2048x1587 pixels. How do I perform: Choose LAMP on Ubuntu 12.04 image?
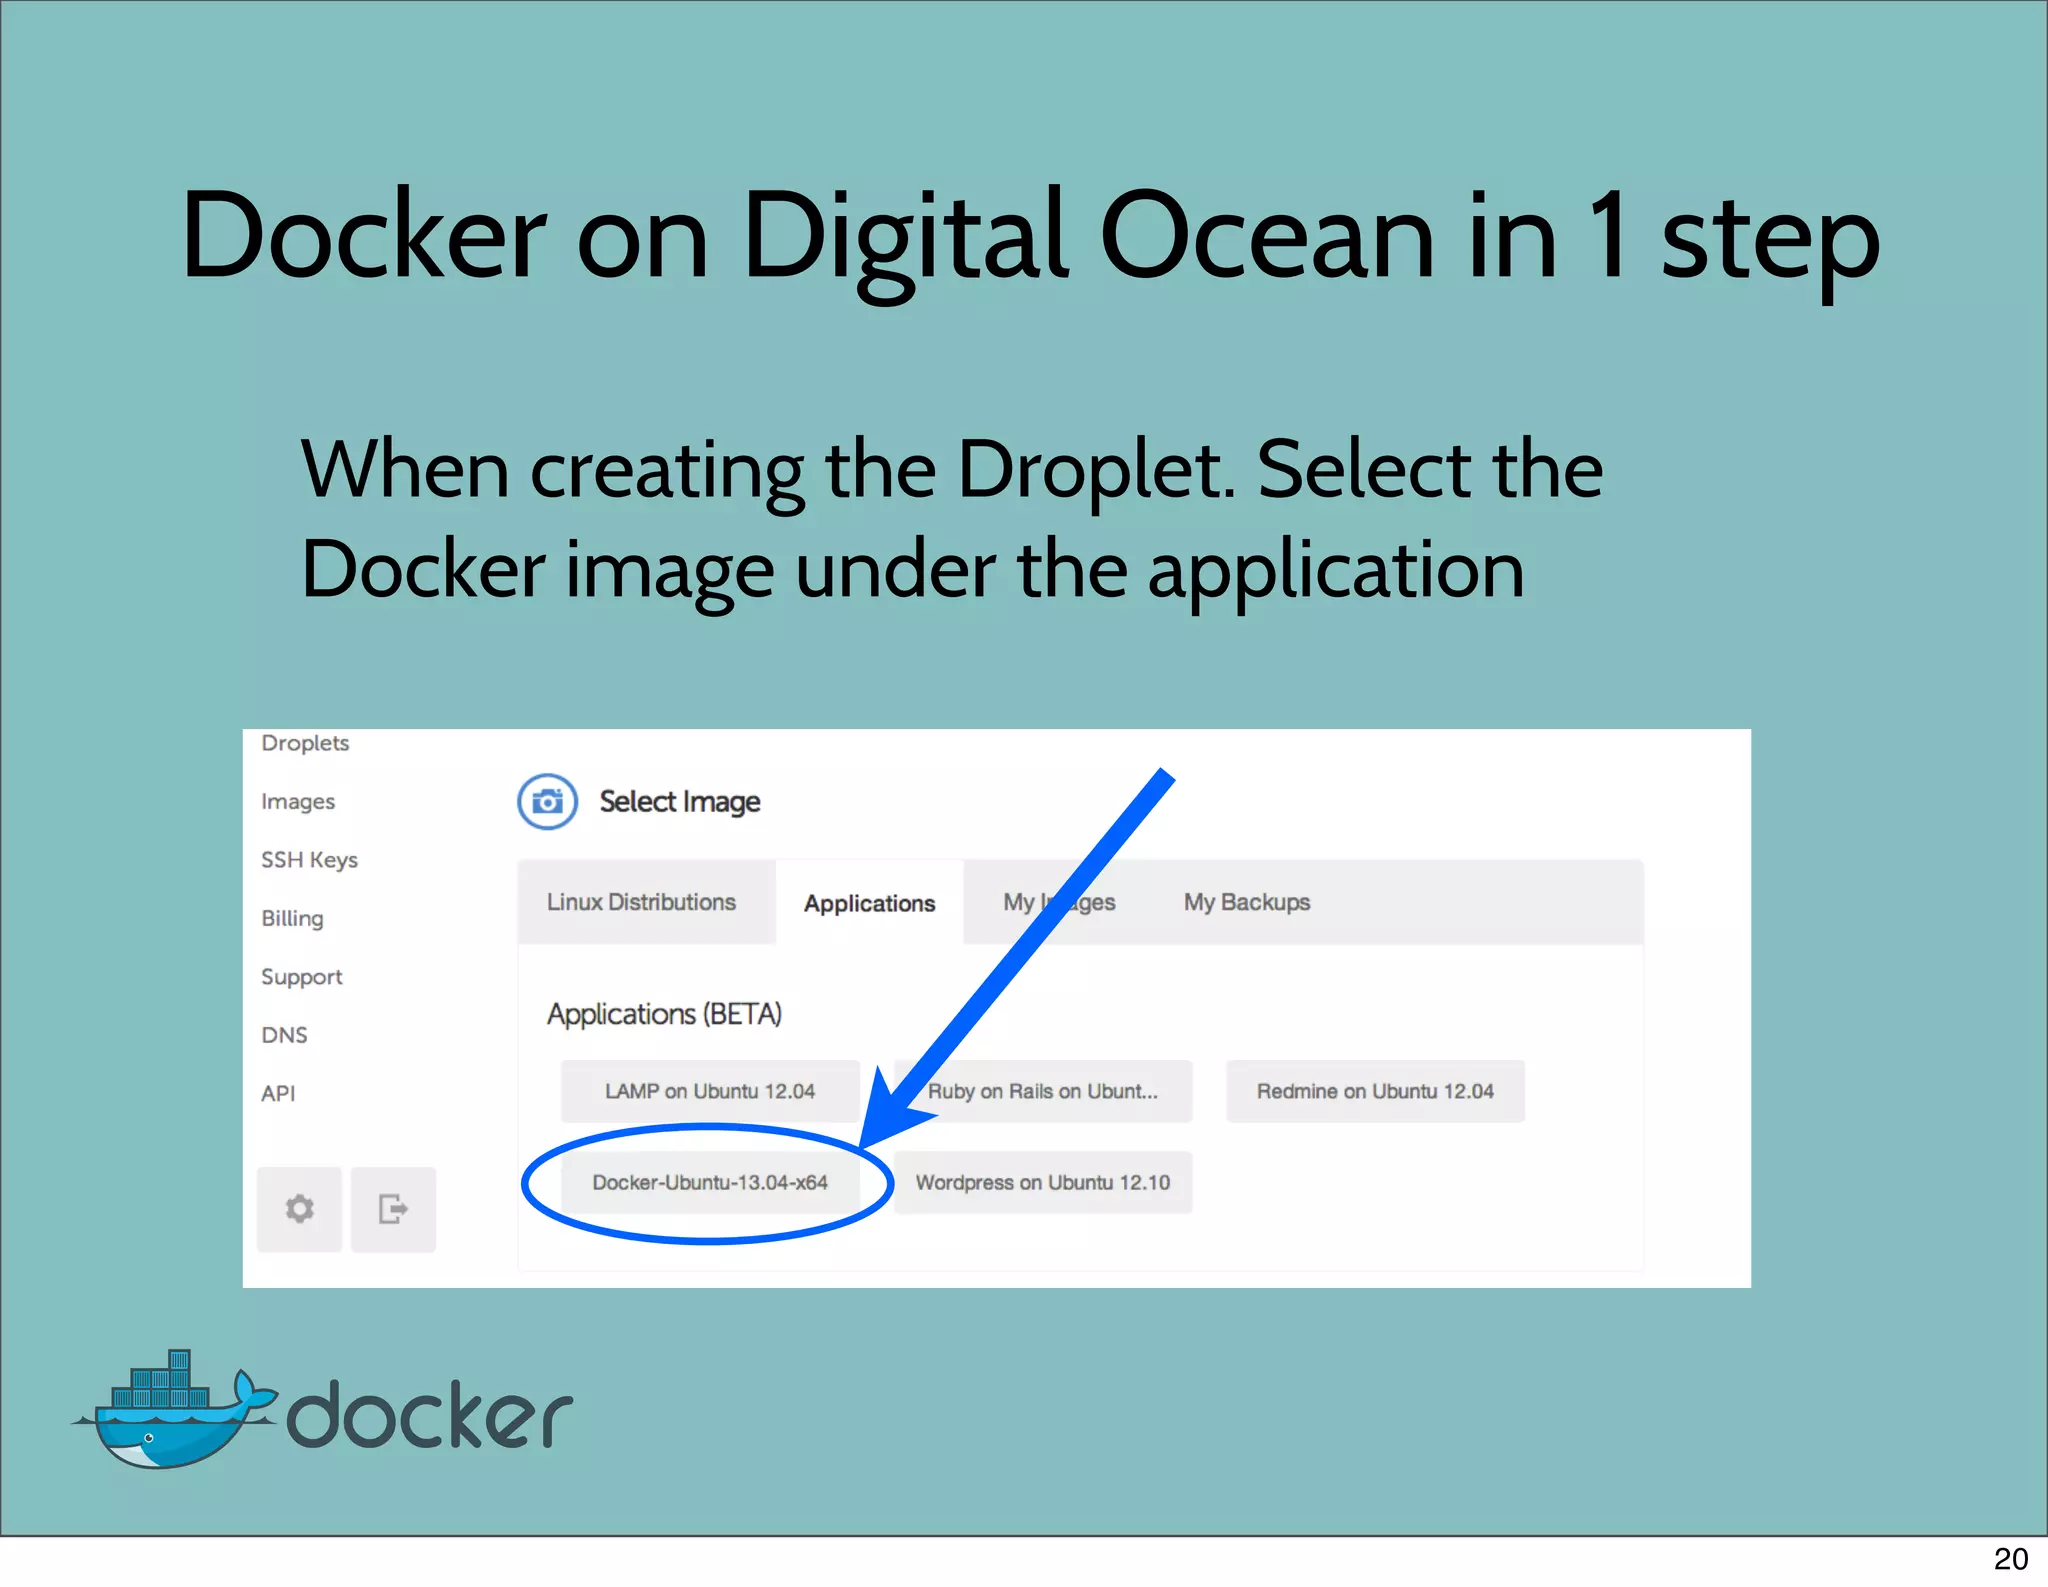[710, 1091]
